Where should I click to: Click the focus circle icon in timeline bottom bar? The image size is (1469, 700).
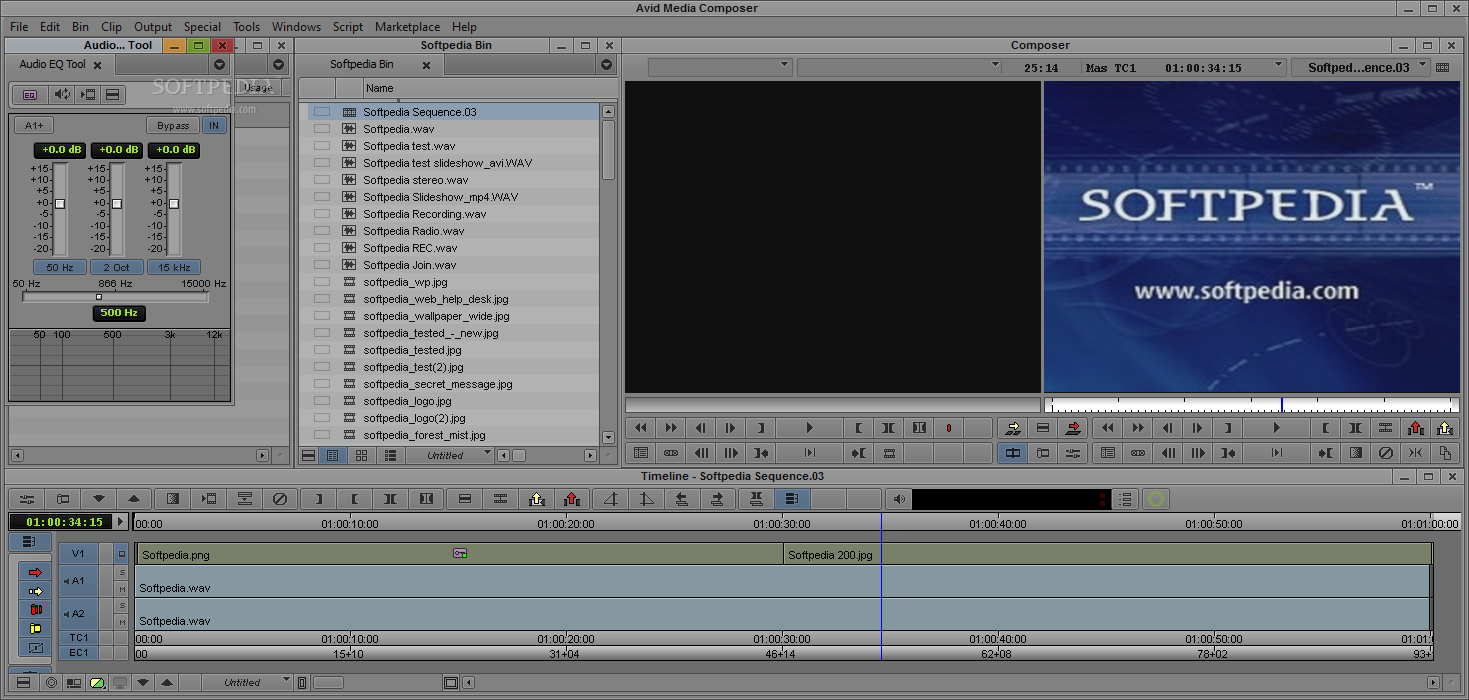(51, 683)
